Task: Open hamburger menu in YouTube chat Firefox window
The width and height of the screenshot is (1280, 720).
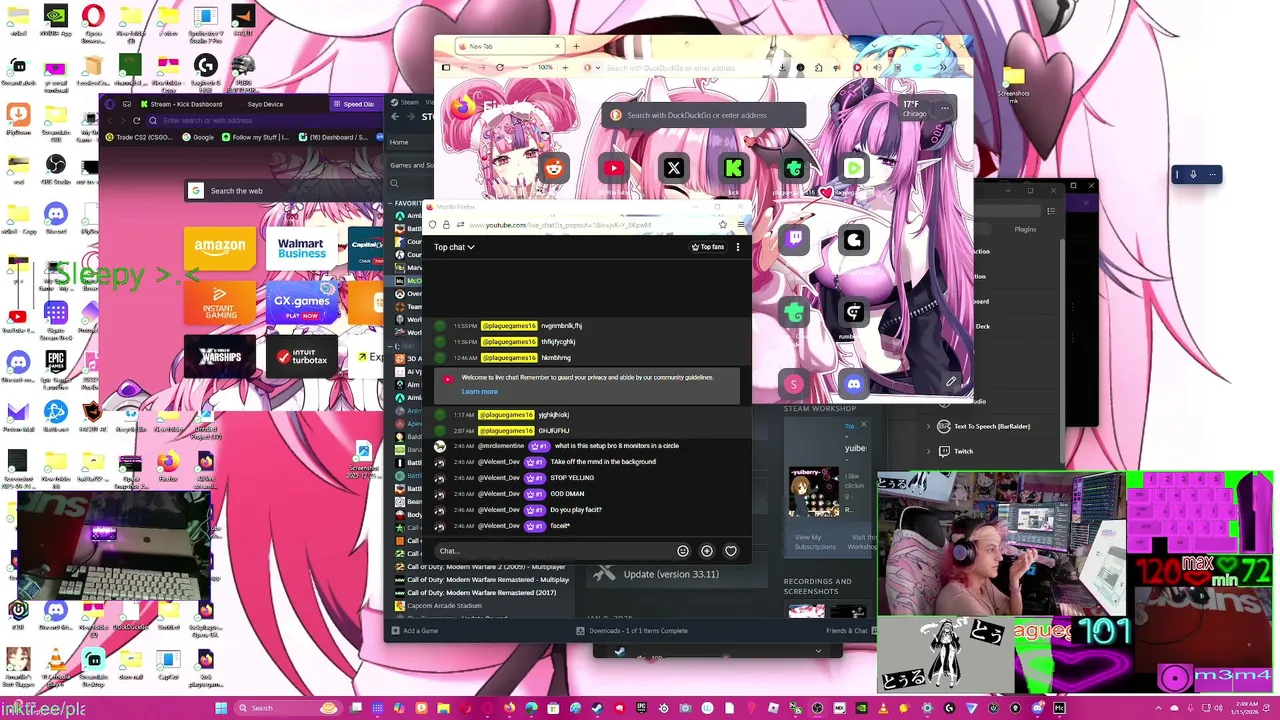Action: click(741, 225)
